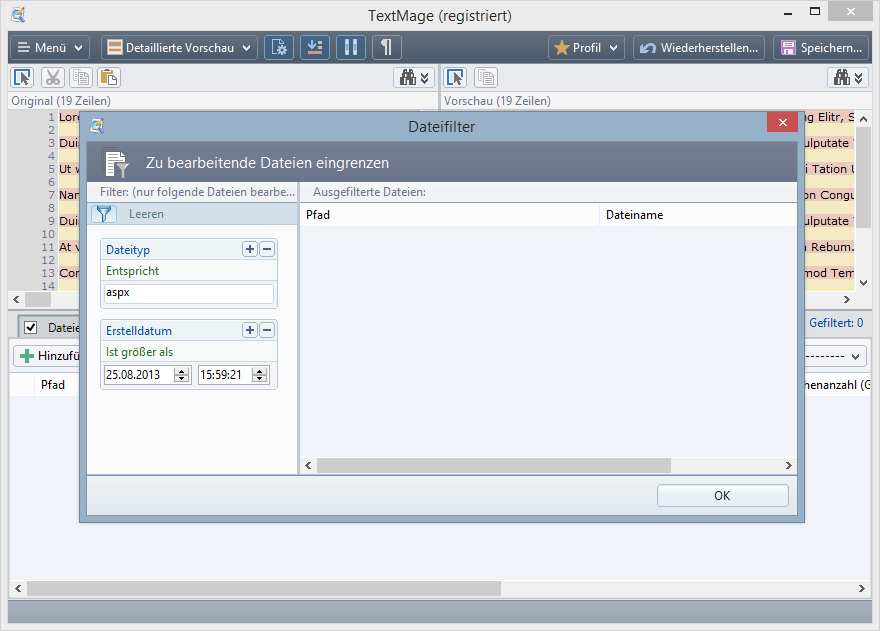The image size is (880, 631).
Task: Click the TextMage app icon in title bar
Action: [18, 15]
